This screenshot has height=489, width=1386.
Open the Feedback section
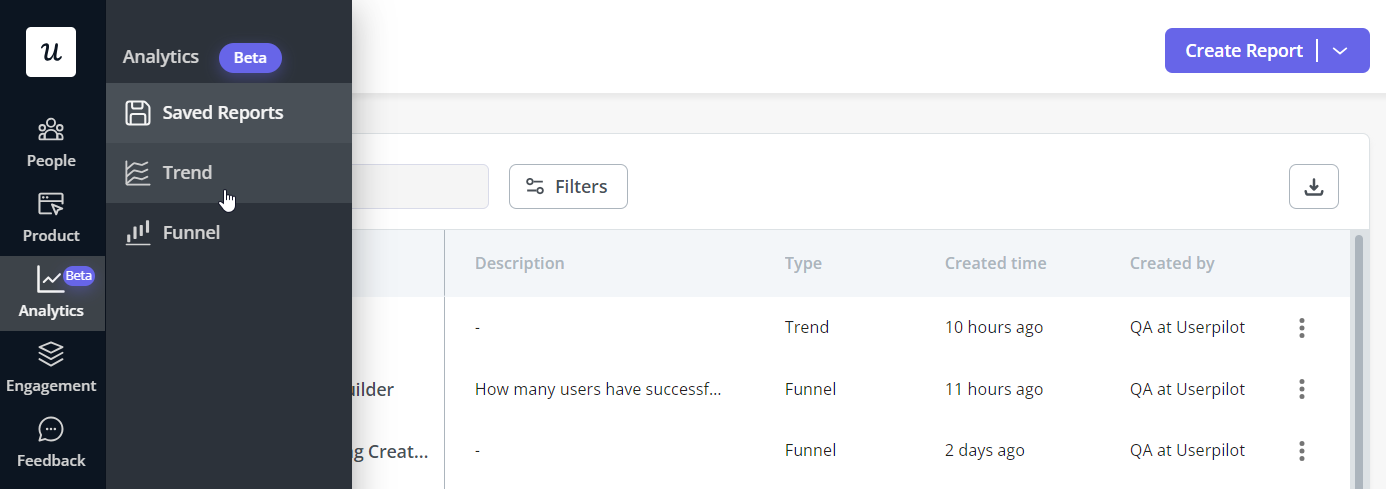point(51,443)
